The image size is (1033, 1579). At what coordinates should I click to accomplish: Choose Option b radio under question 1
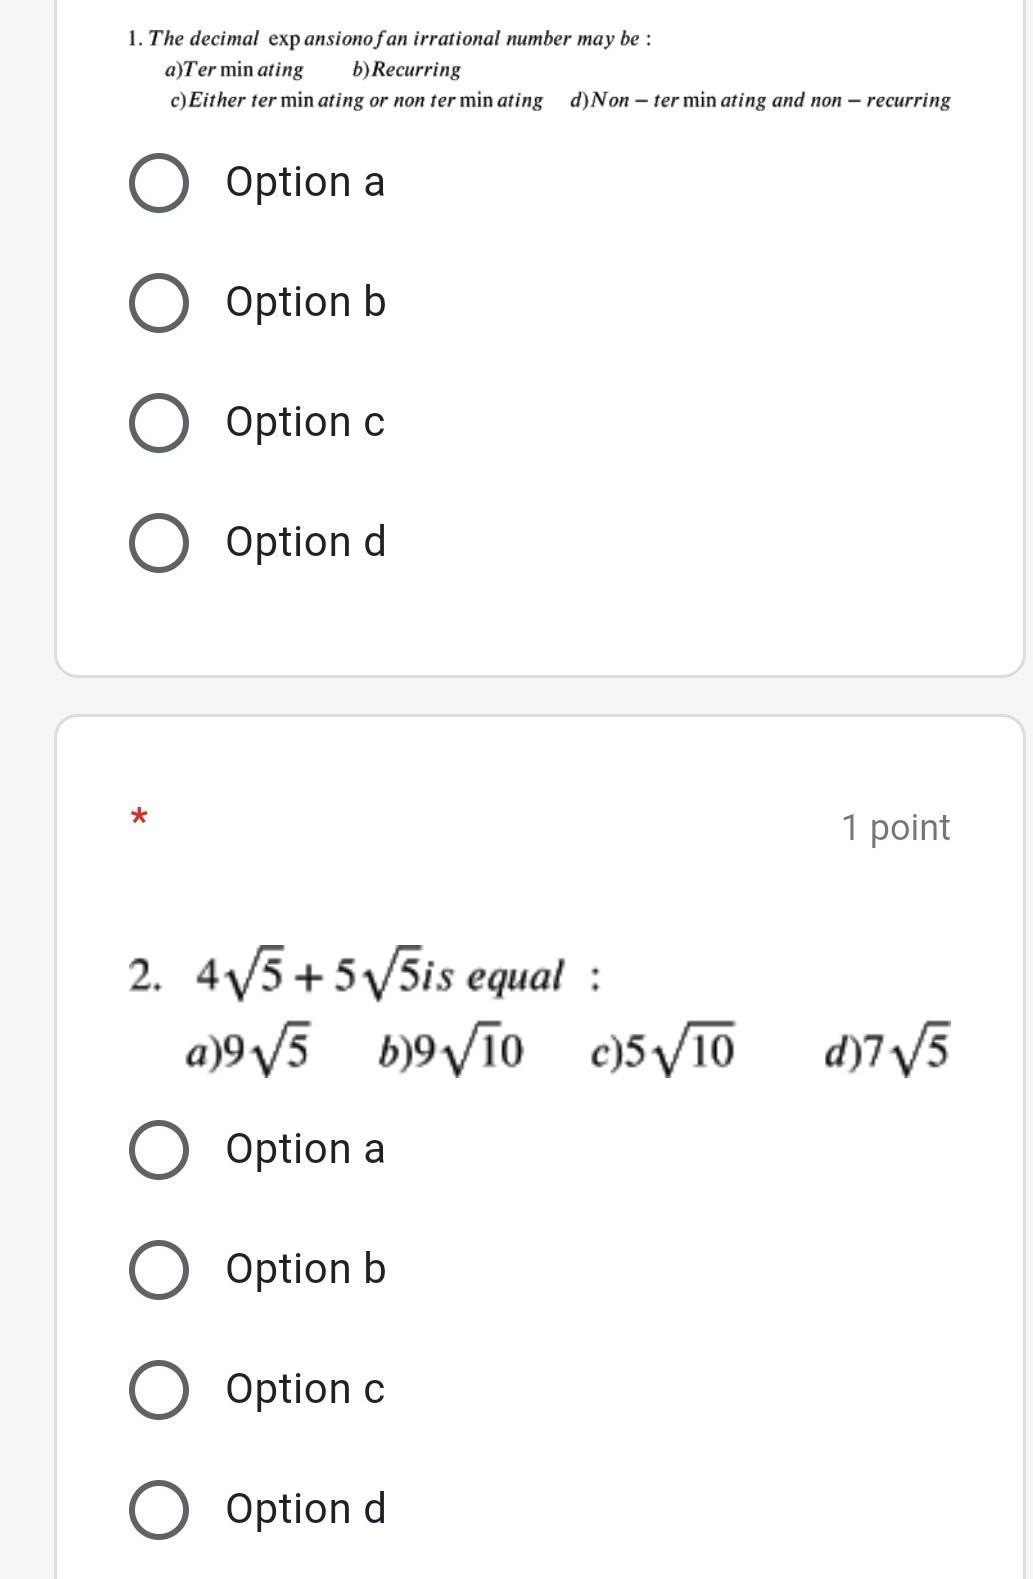[159, 304]
